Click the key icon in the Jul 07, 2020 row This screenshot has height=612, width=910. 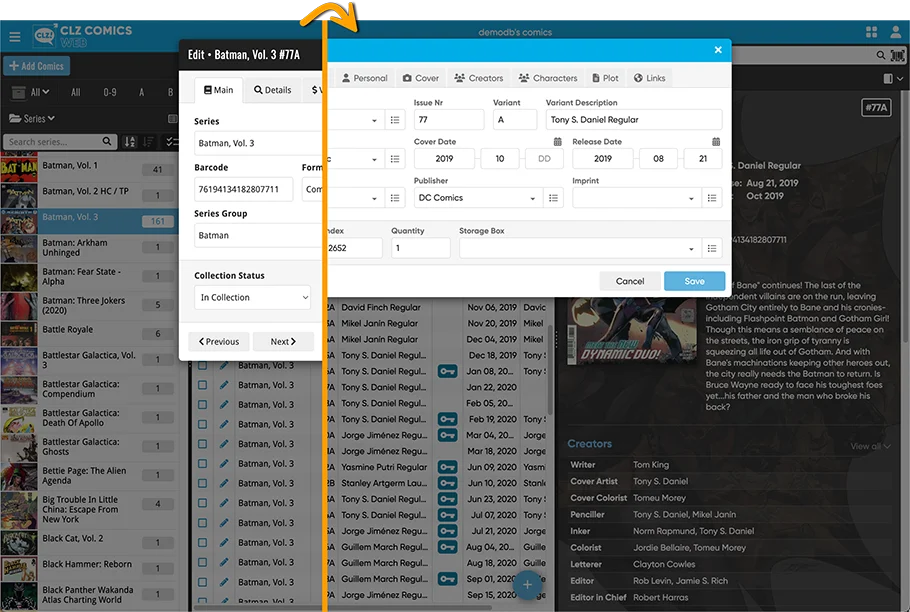pyautogui.click(x=447, y=515)
